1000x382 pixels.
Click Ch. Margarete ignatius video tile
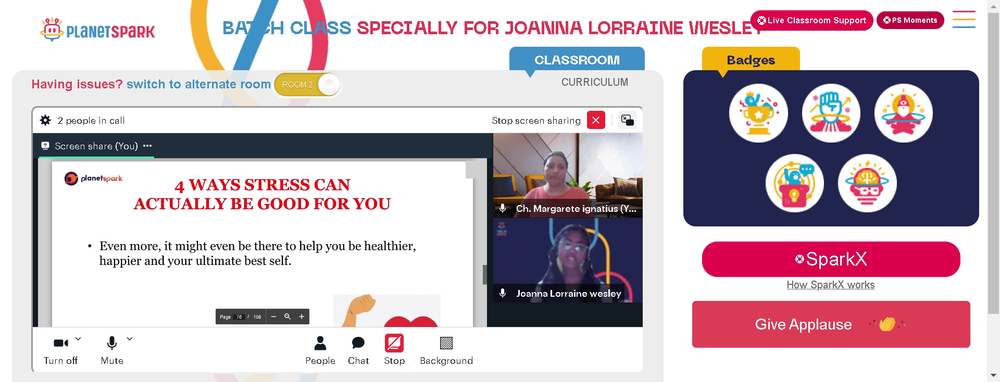coord(568,175)
